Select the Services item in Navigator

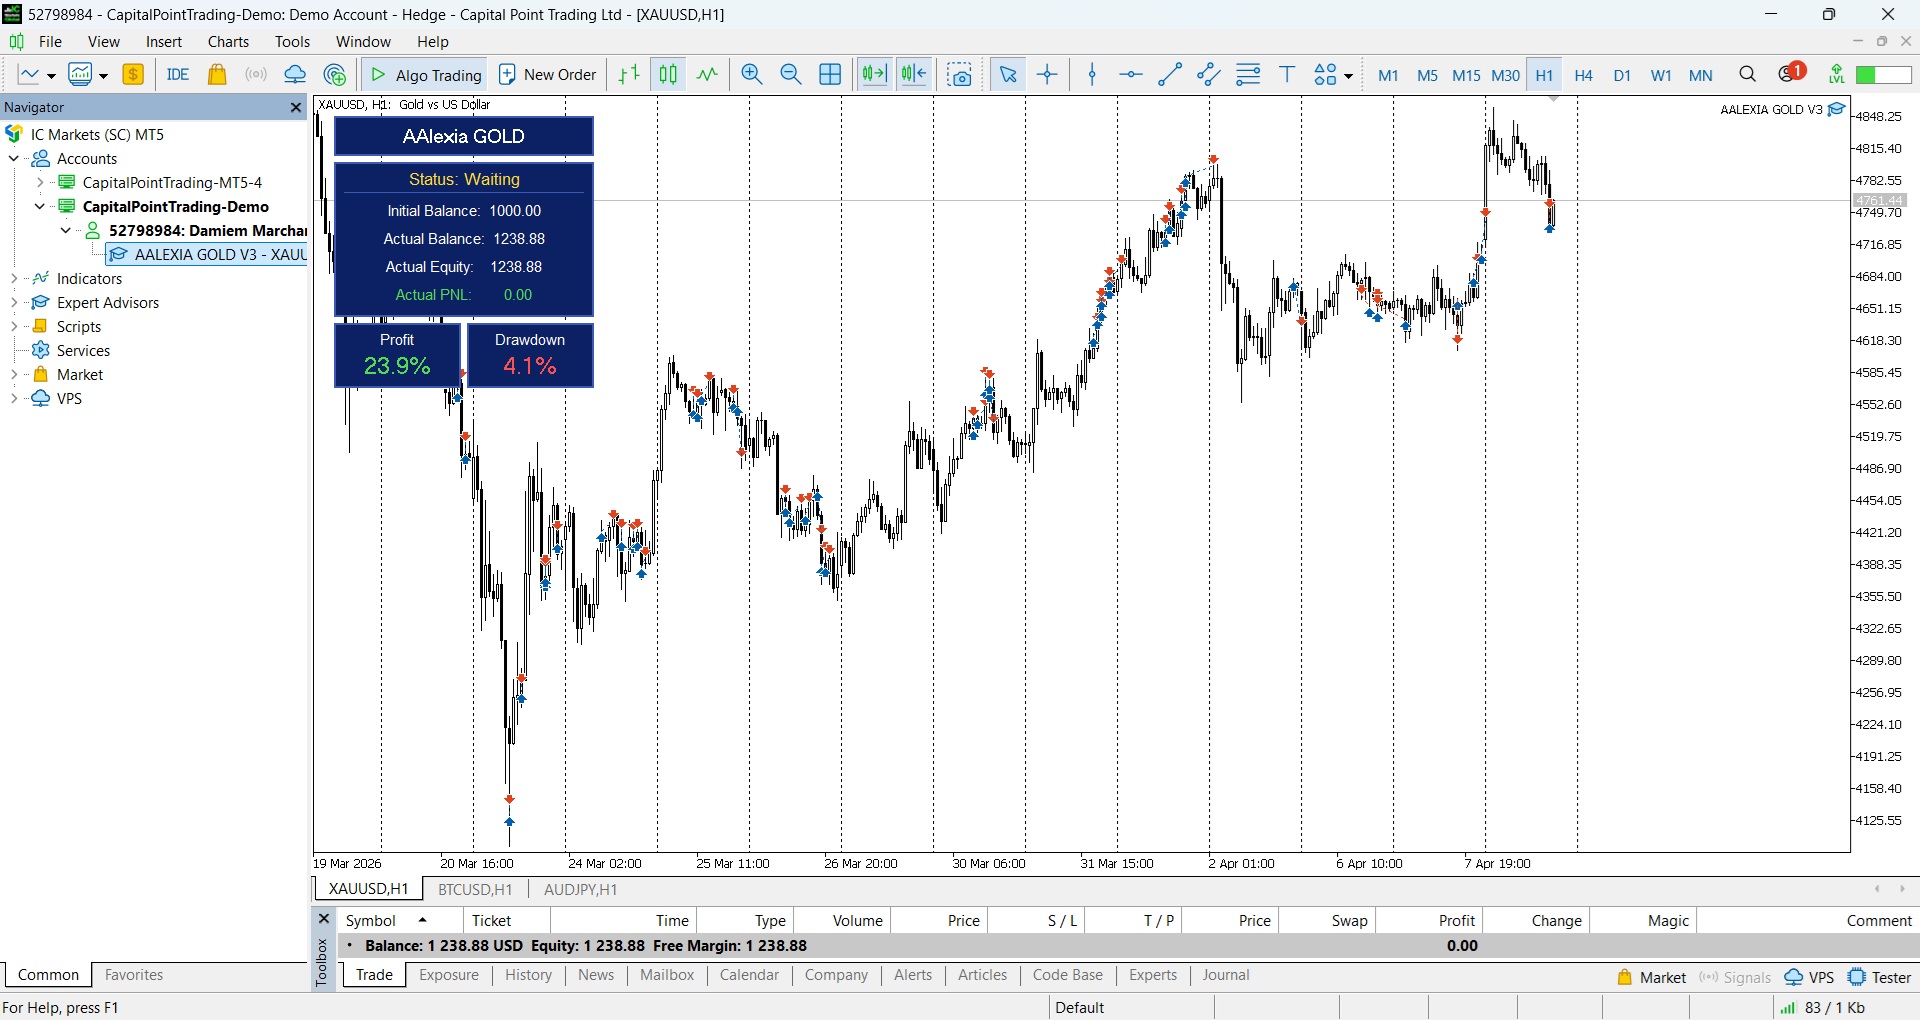point(83,351)
